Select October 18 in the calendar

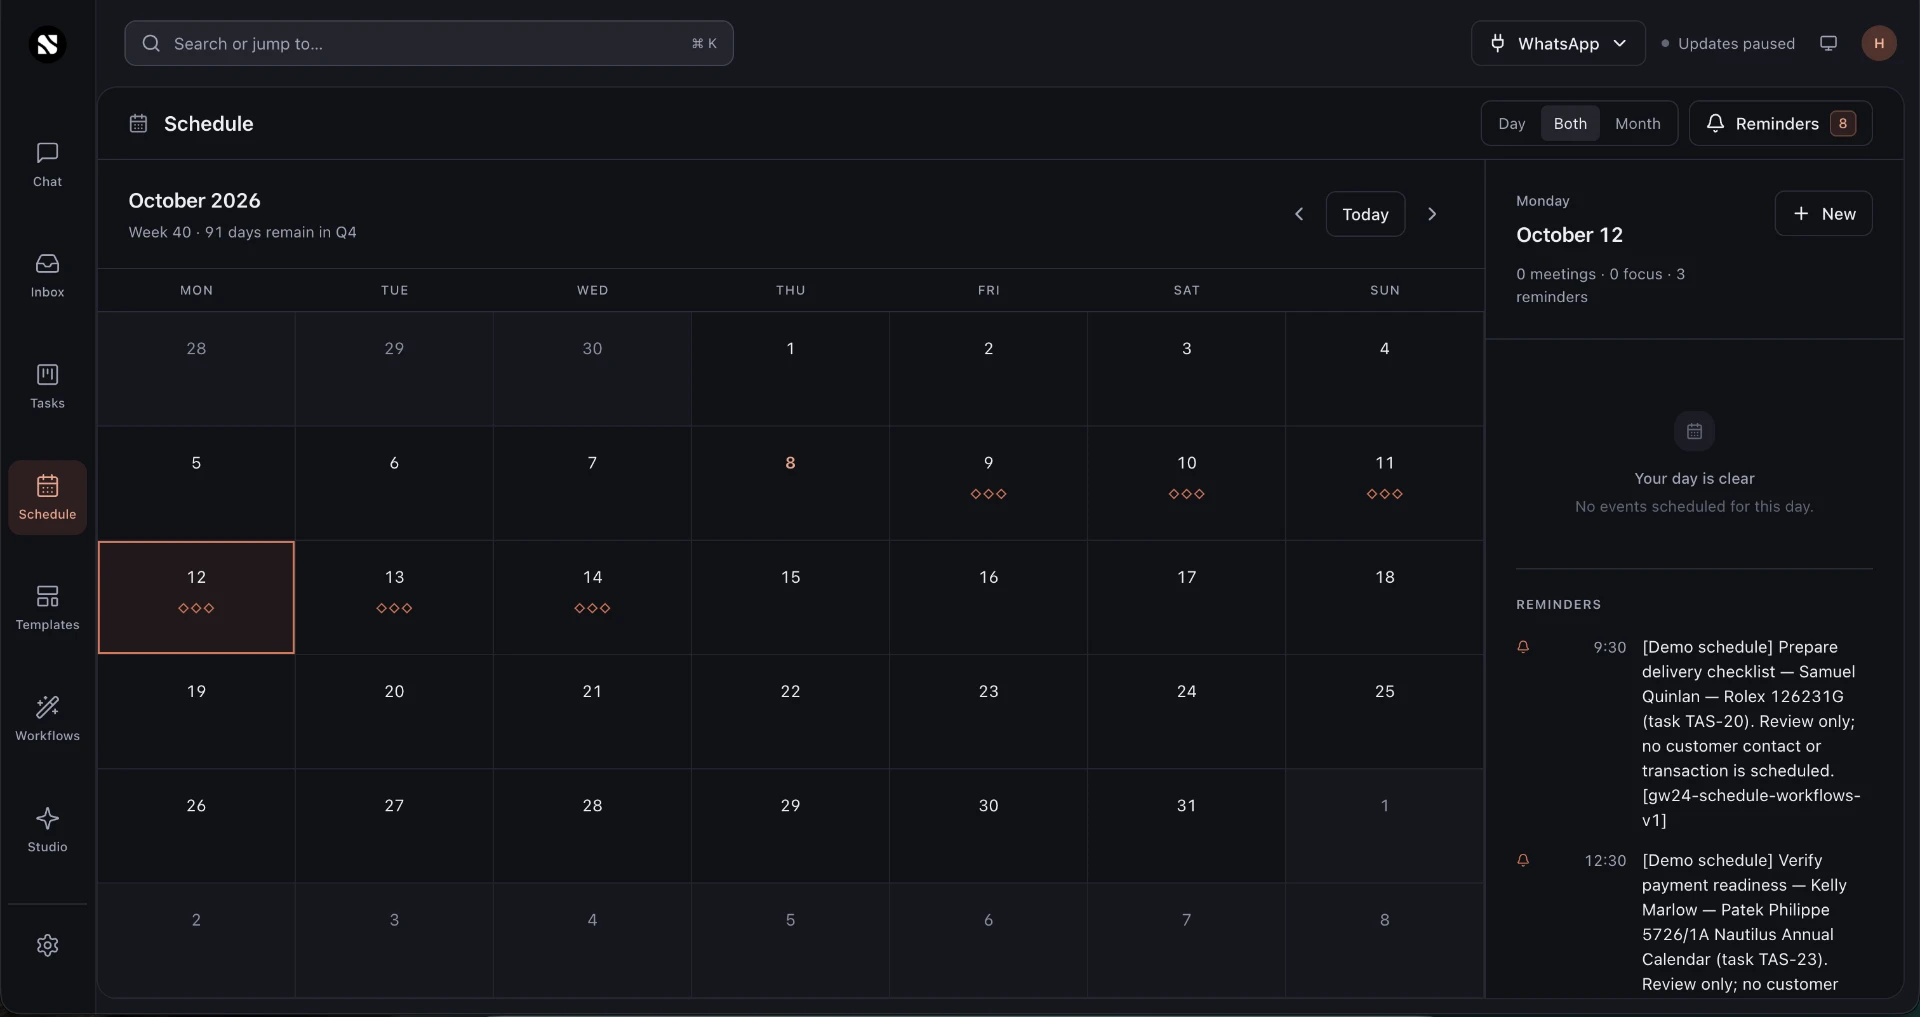click(x=1384, y=597)
